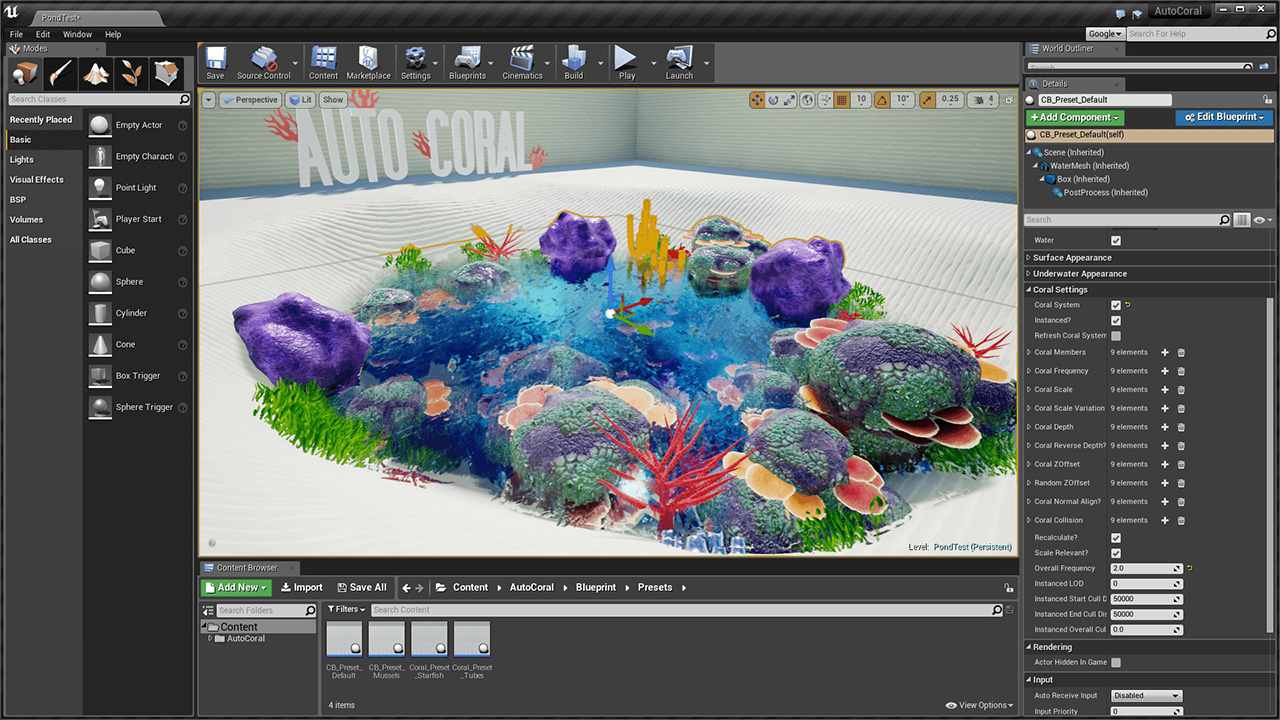Select Geometry Editing mode icon
Image resolution: width=1280 pixels, height=720 pixels.
(168, 73)
